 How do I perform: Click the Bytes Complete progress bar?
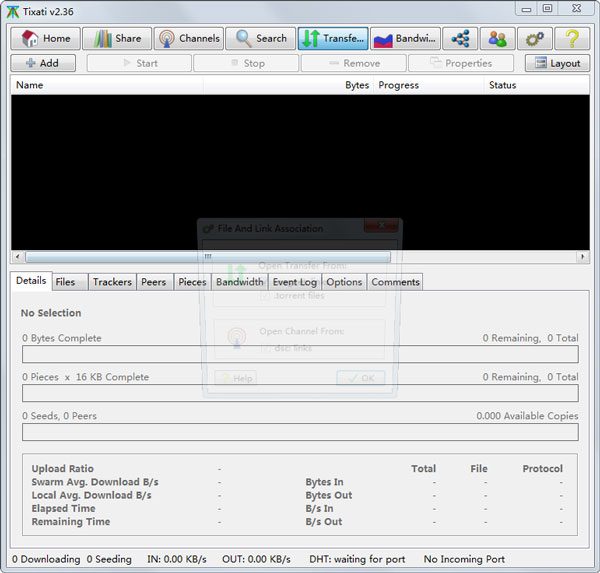point(300,354)
